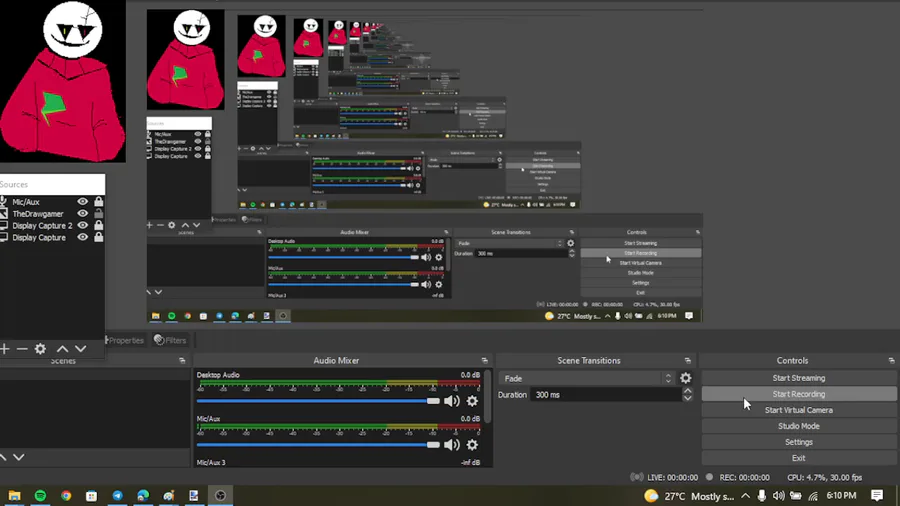Open Microsoft Edge from the taskbar
This screenshot has width=900, height=506.
pos(143,496)
